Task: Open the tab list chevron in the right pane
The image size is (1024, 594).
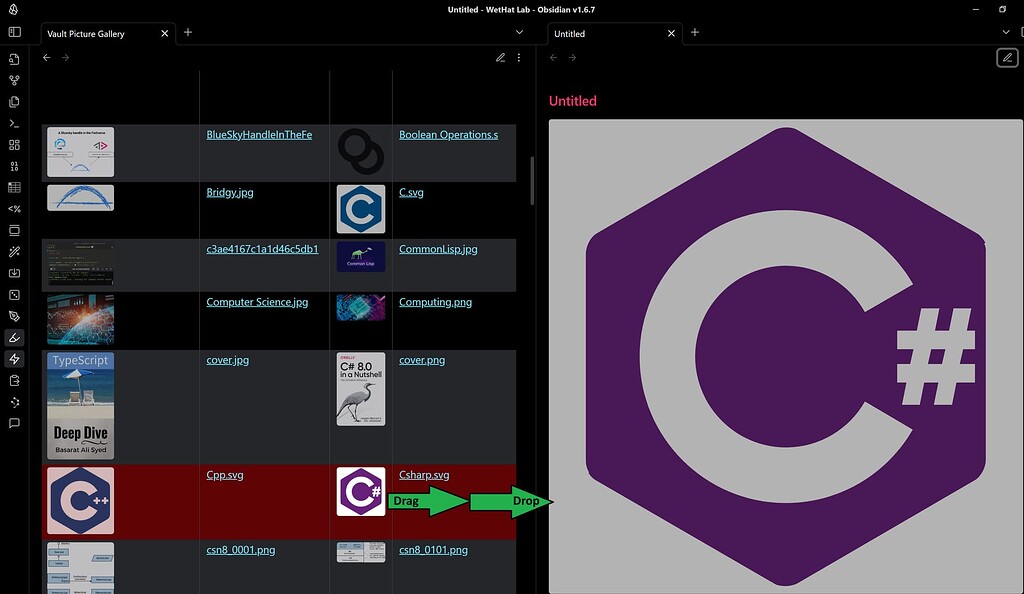Action: (1005, 32)
